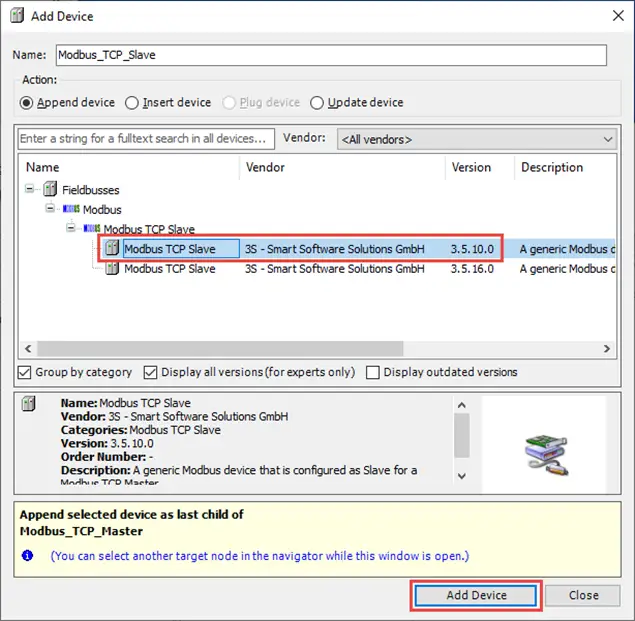Toggle Display all versions checkbox
The image size is (635, 621).
(150, 372)
